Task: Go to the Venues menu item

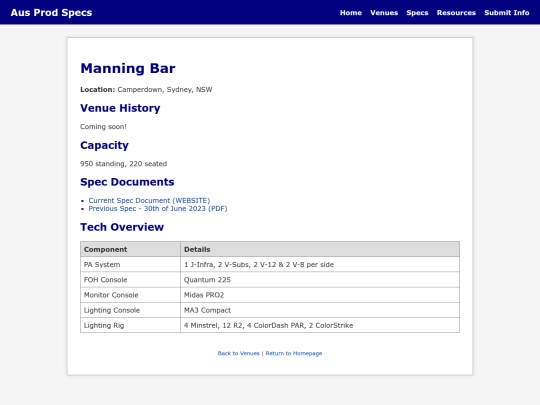Action: coord(384,13)
